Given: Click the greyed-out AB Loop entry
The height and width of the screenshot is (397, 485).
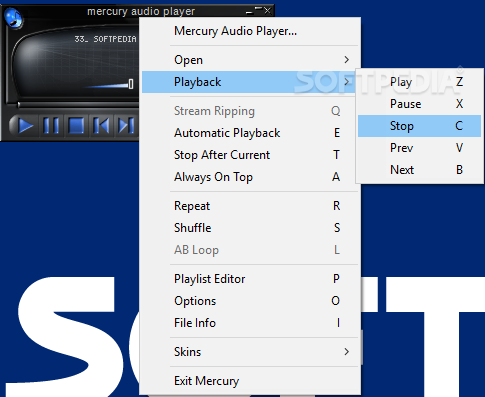Looking at the screenshot, I should 250,250.
